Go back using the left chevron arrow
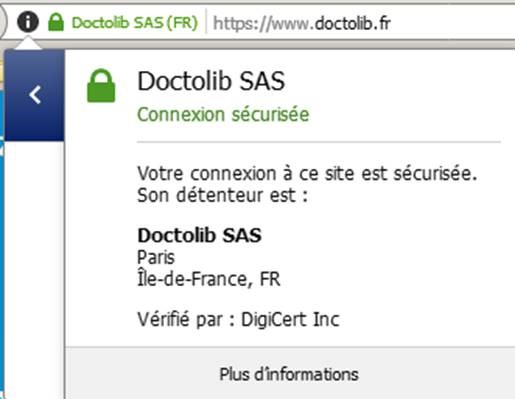Image resolution: width=515 pixels, height=399 pixels. pos(35,95)
